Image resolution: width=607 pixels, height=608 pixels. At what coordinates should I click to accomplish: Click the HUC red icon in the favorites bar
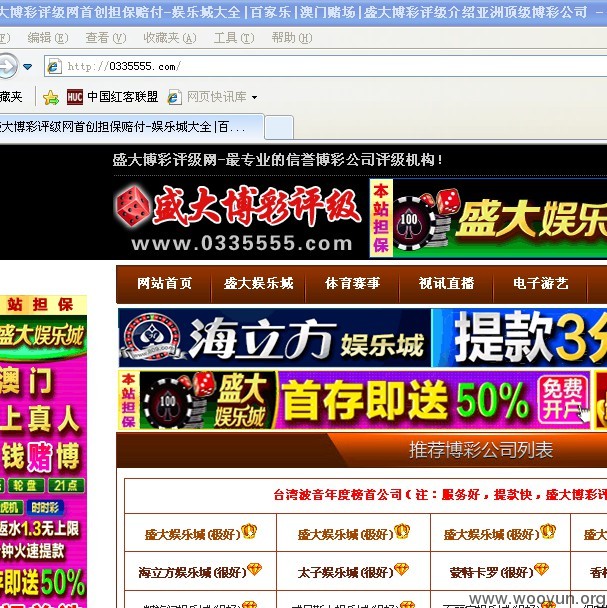coord(75,97)
